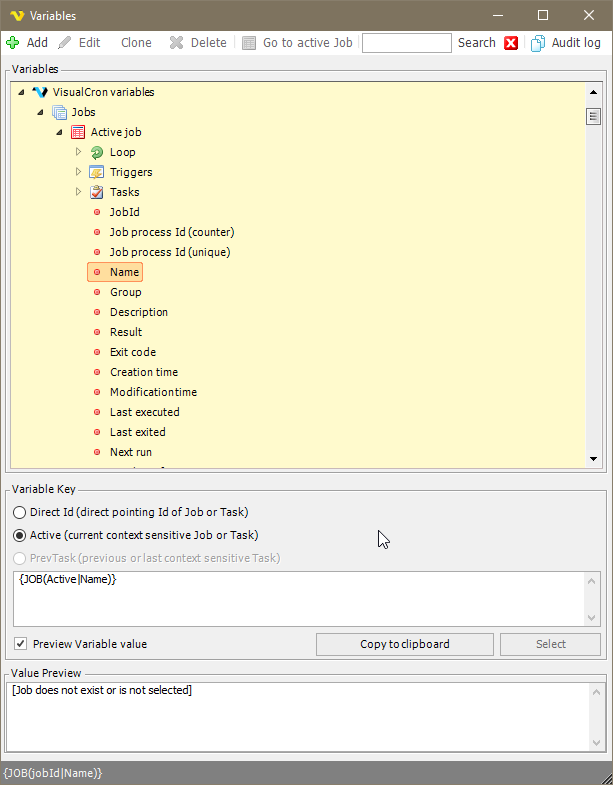Viewport: 613px width, 785px height.
Task: Open the Audit log icon
Action: (x=538, y=43)
